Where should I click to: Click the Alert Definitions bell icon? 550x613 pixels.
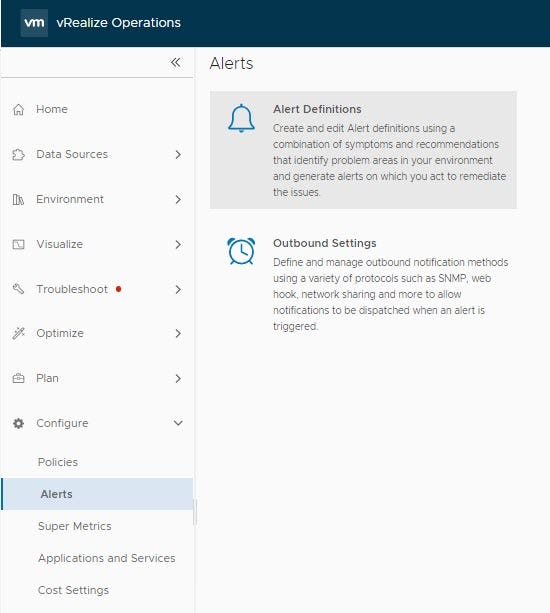[x=241, y=118]
